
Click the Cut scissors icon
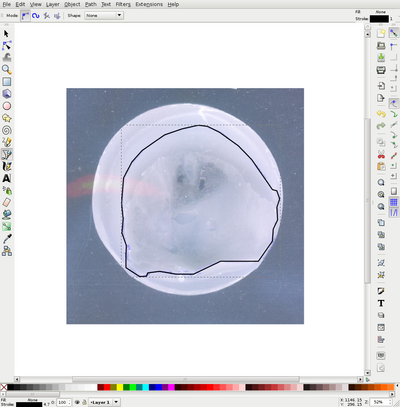coord(381,154)
